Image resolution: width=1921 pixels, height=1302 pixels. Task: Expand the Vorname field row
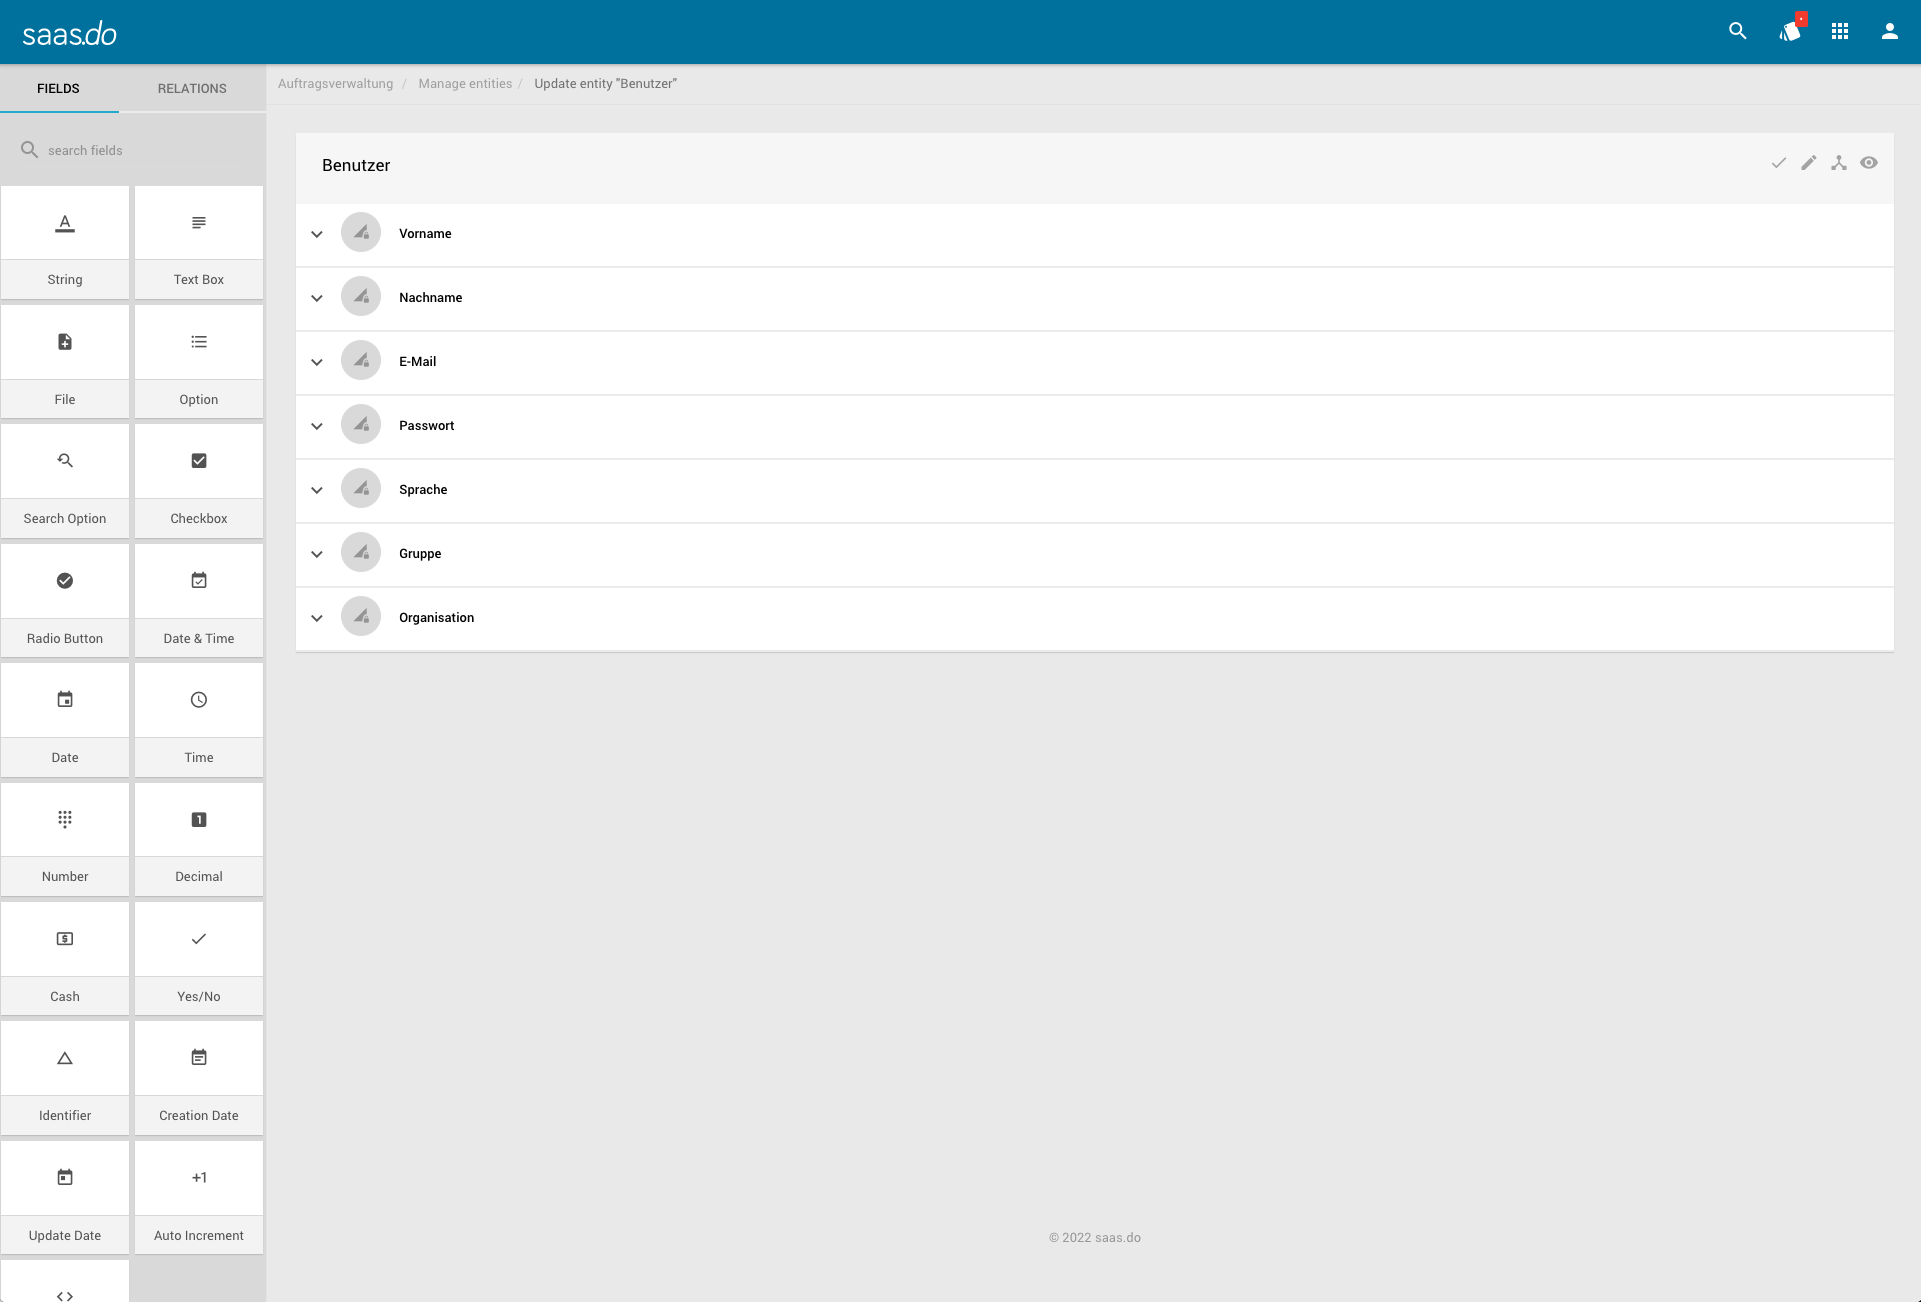tap(317, 234)
